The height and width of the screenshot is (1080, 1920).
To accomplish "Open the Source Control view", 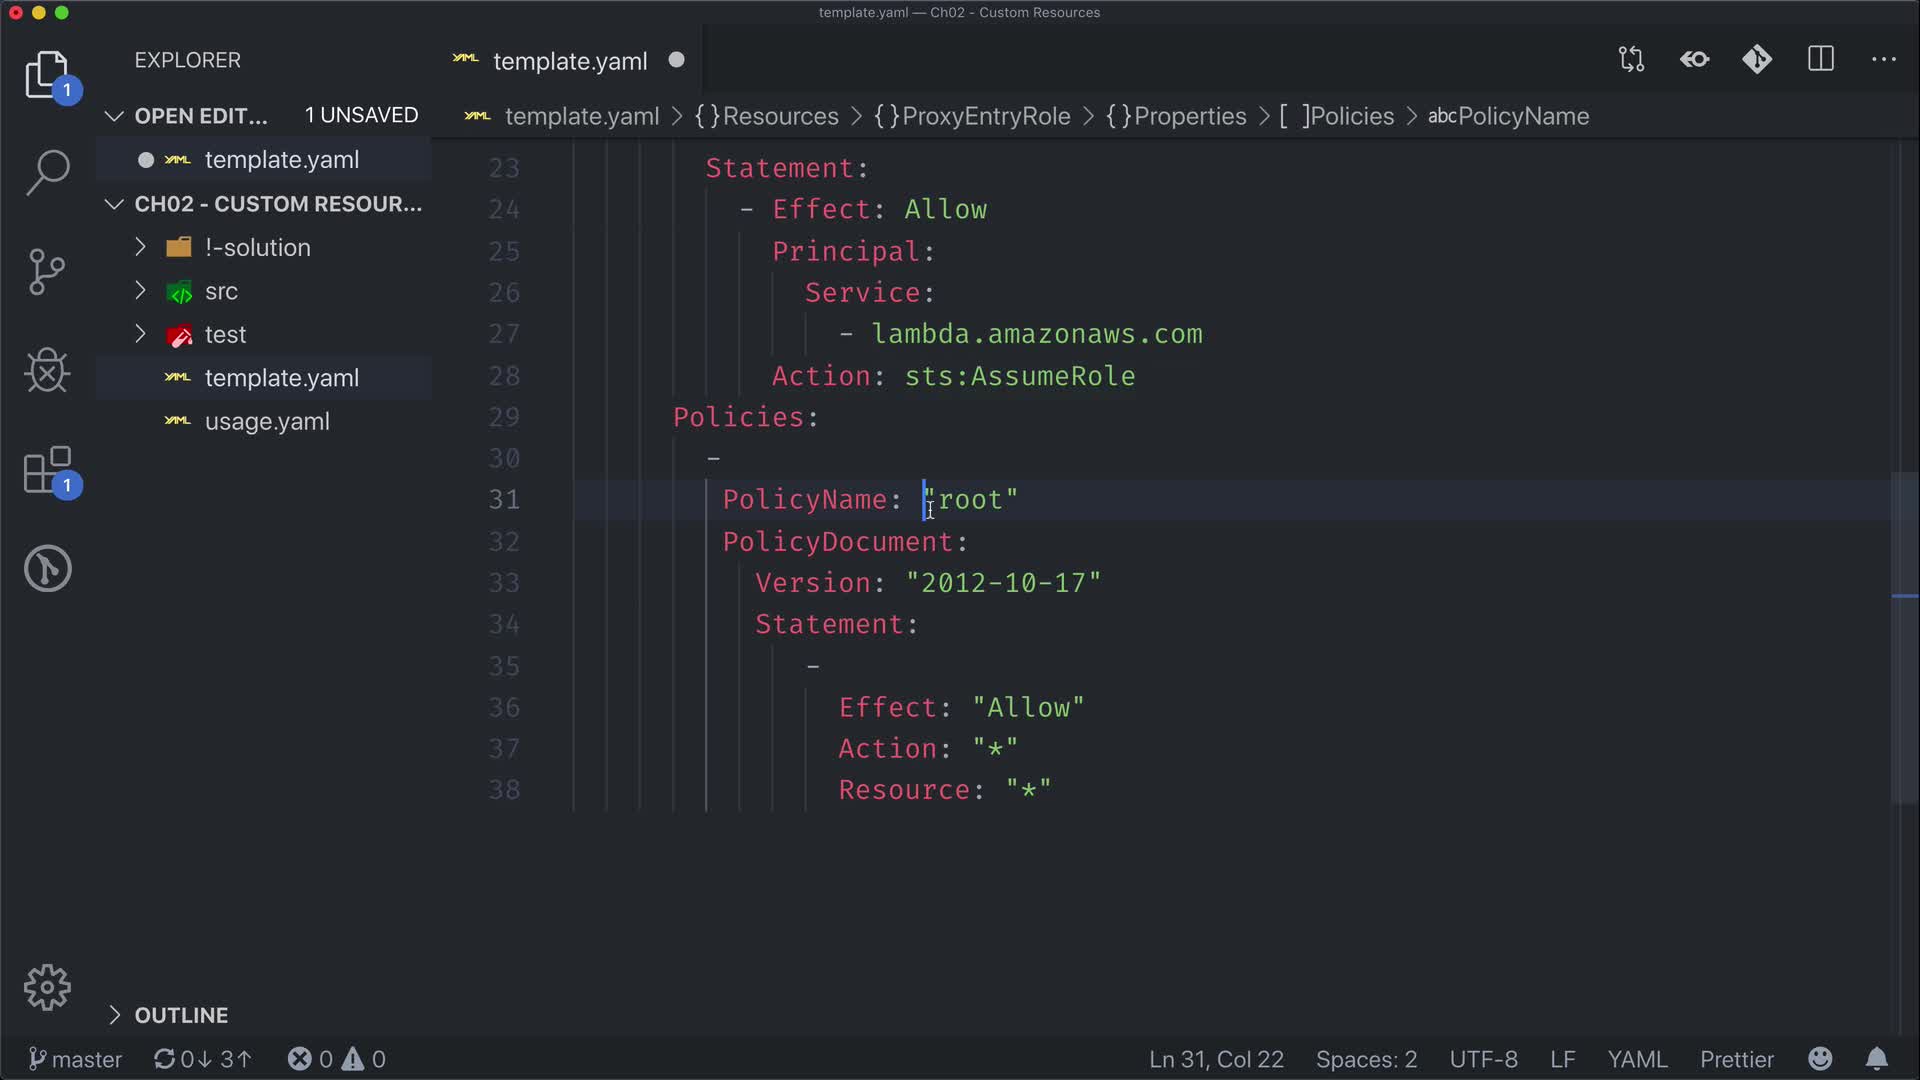I will (x=47, y=272).
